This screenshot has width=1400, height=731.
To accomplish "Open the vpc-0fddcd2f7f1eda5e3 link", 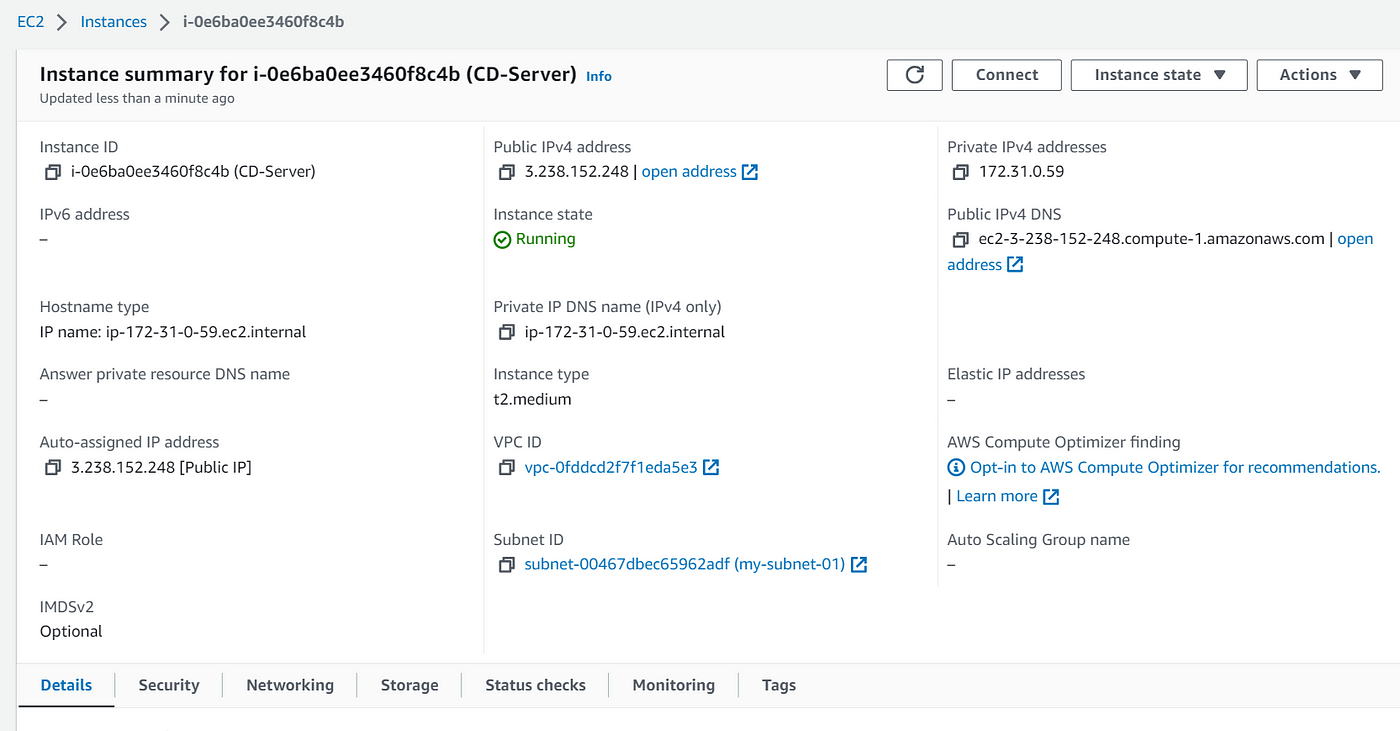I will tap(611, 467).
